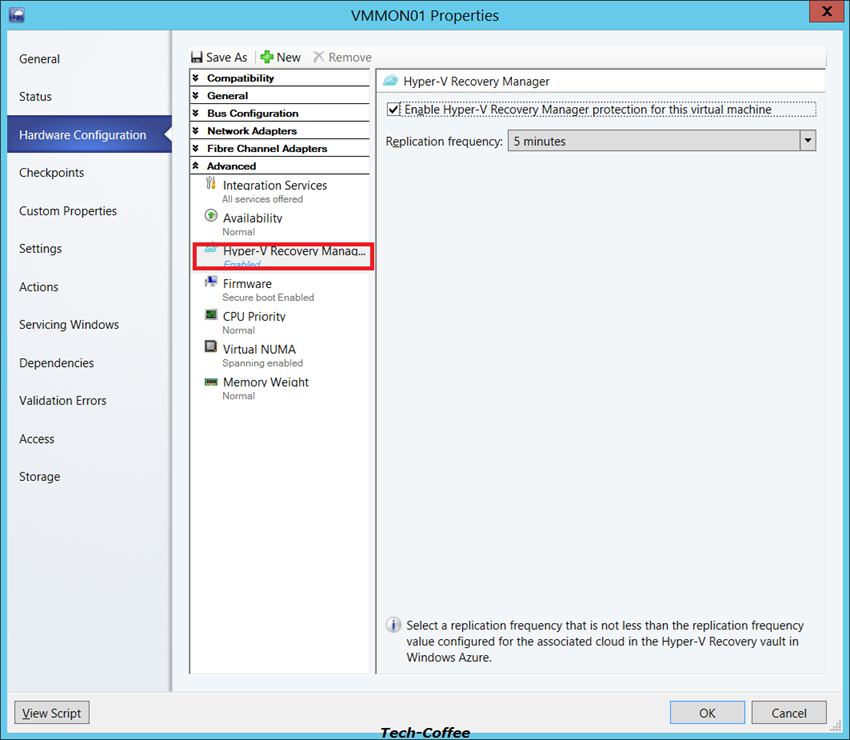The height and width of the screenshot is (740, 850).
Task: Expand the Fibre Channel Adapters section
Action: [280, 149]
